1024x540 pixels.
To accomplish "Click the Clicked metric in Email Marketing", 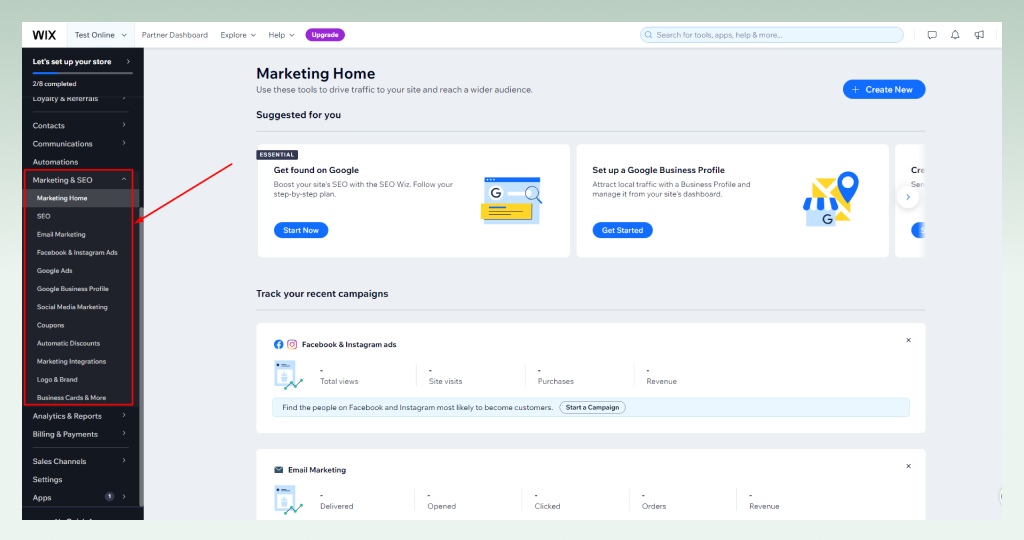I will (x=547, y=501).
